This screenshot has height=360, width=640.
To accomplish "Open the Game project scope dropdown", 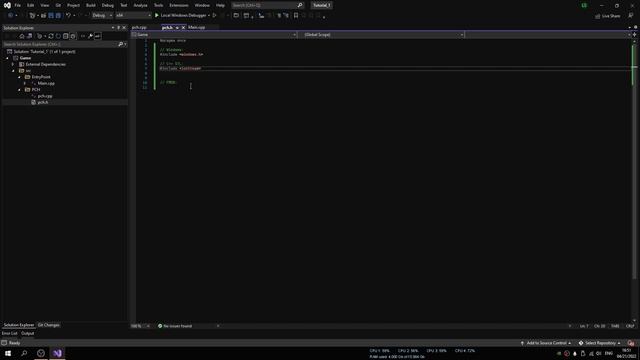I will [214, 35].
